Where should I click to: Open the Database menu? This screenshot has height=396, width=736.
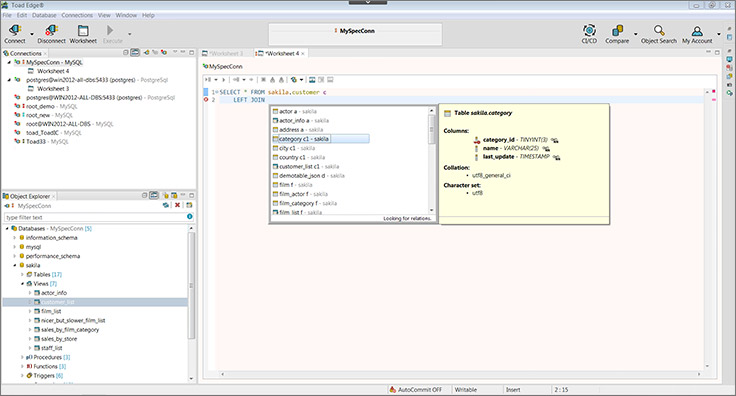(x=44, y=15)
